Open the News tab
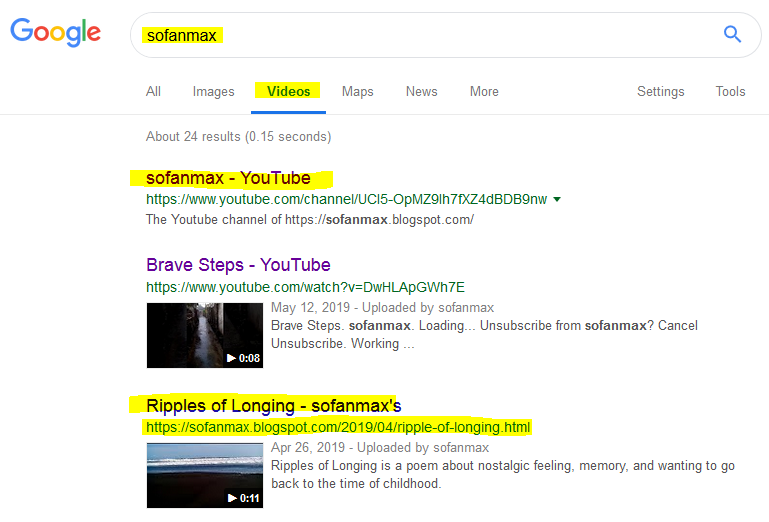Image resolution: width=769 pixels, height=522 pixels. click(421, 91)
